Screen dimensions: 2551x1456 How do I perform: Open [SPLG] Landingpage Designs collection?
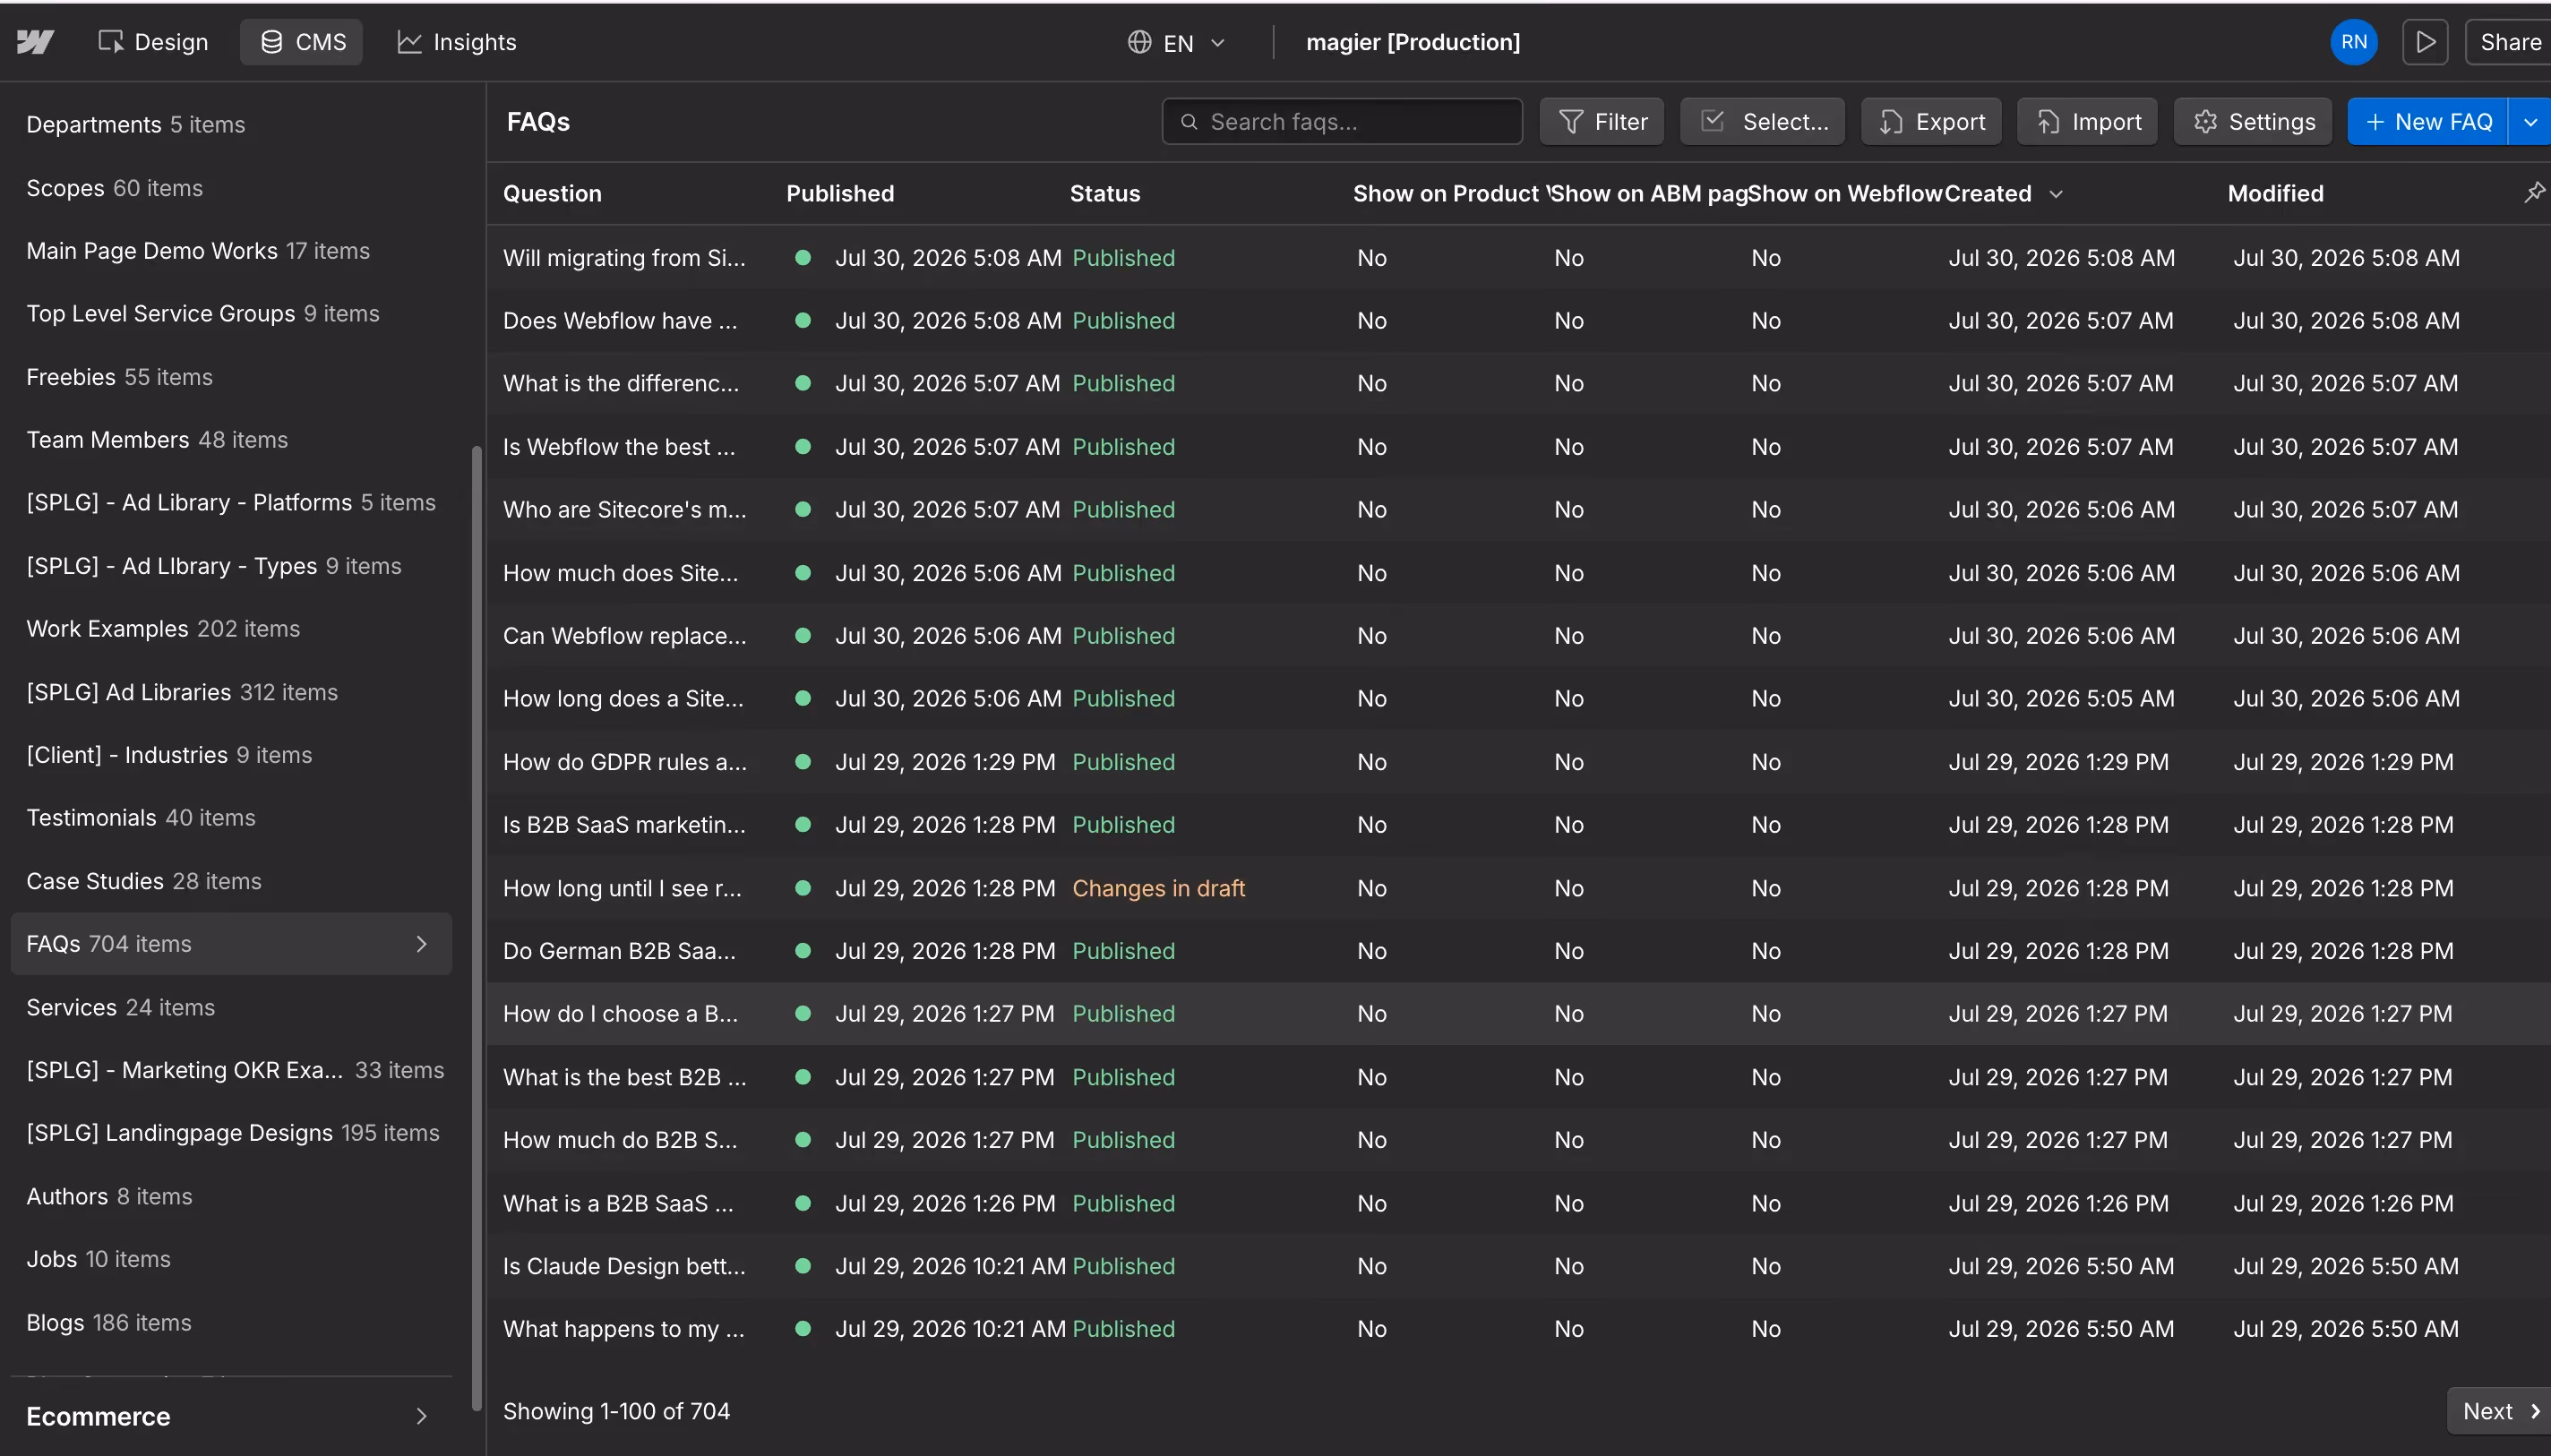tap(231, 1133)
